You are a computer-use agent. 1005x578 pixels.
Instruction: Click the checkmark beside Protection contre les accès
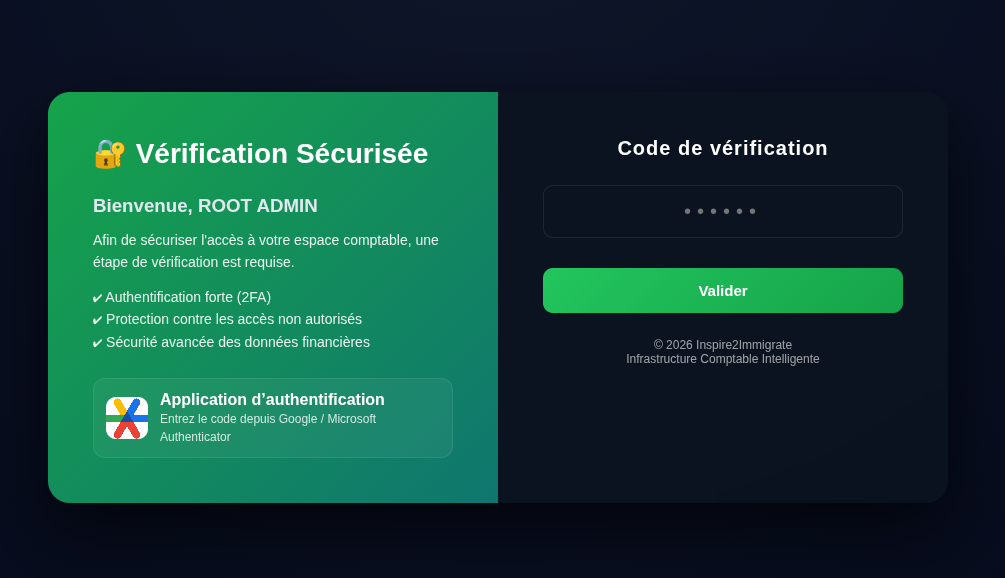(97, 320)
